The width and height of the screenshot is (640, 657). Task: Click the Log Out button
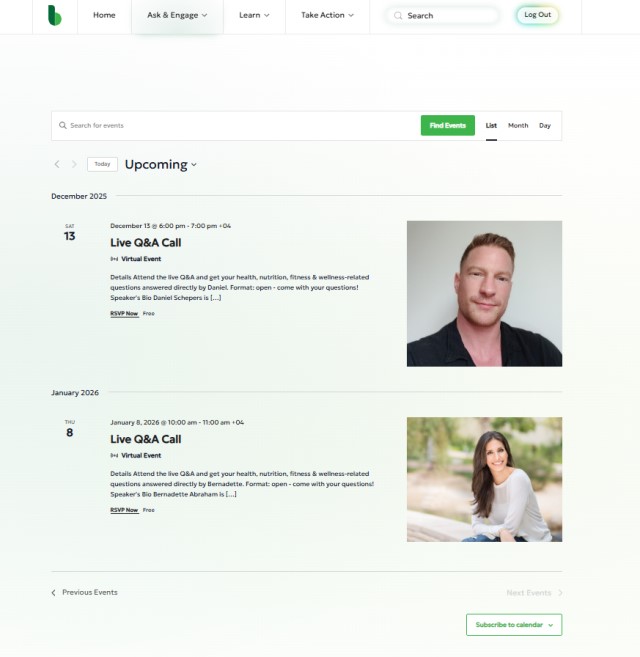coord(537,15)
